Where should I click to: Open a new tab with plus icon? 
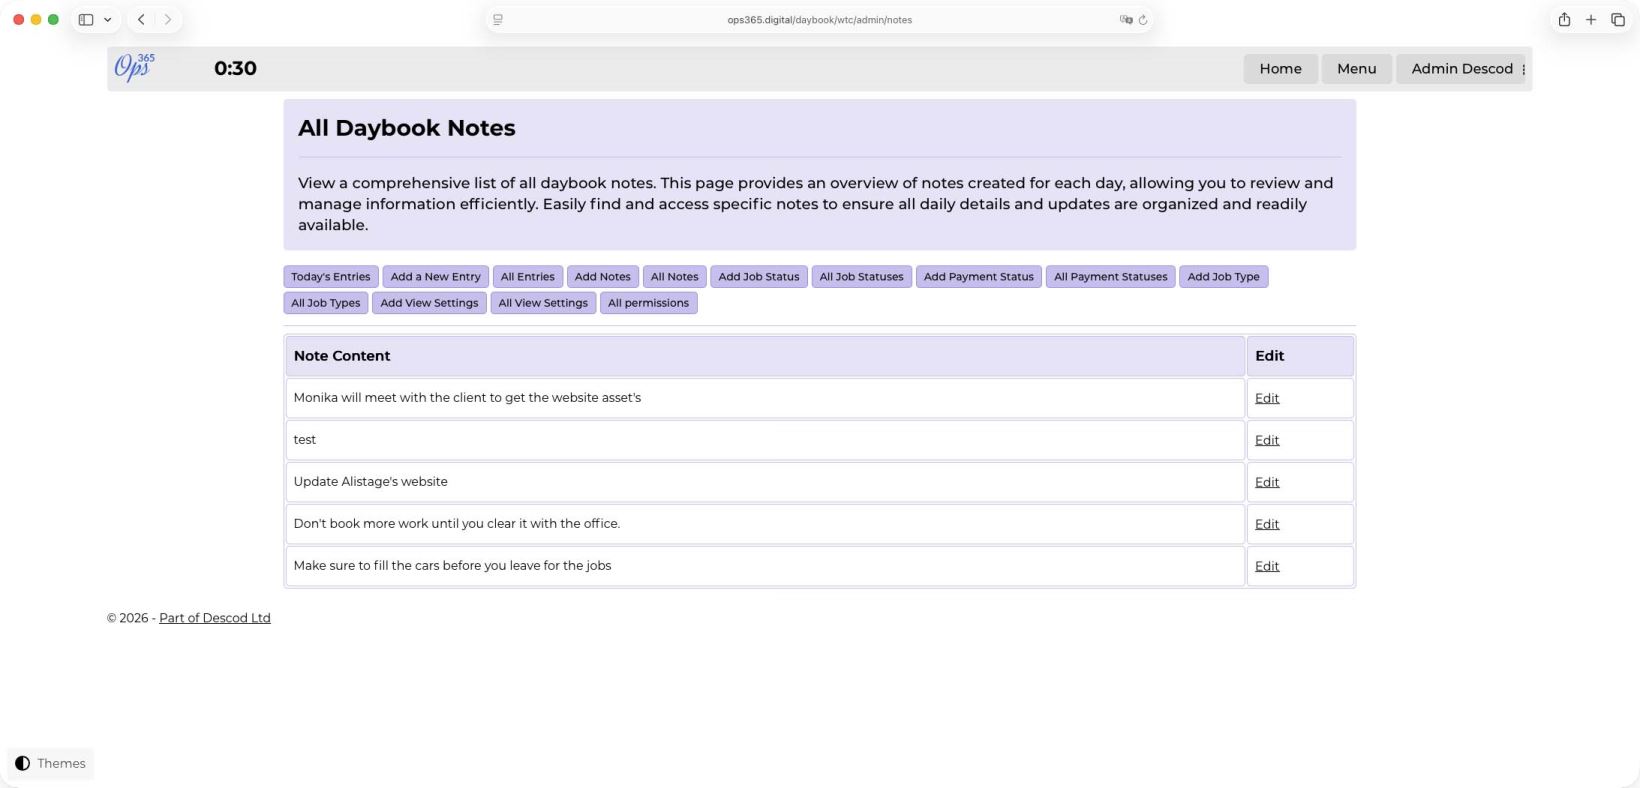tap(1591, 19)
